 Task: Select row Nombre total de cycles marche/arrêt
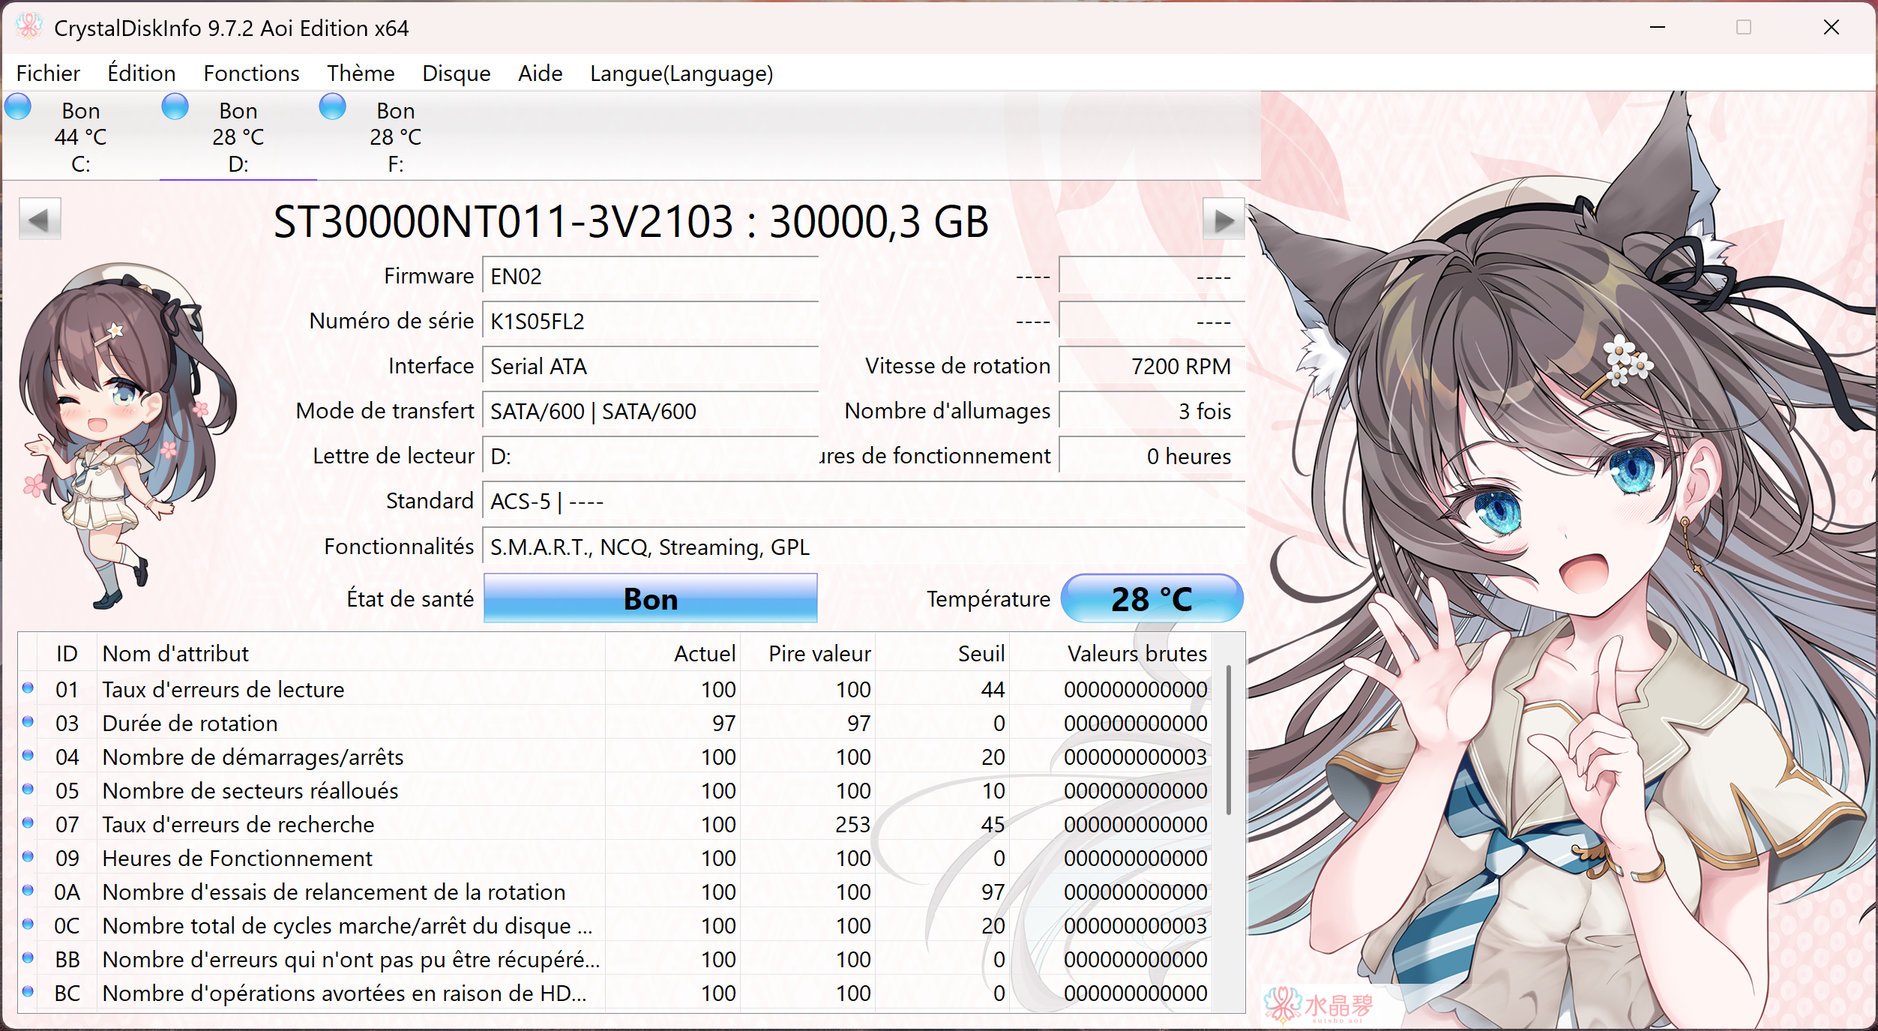(x=615, y=925)
